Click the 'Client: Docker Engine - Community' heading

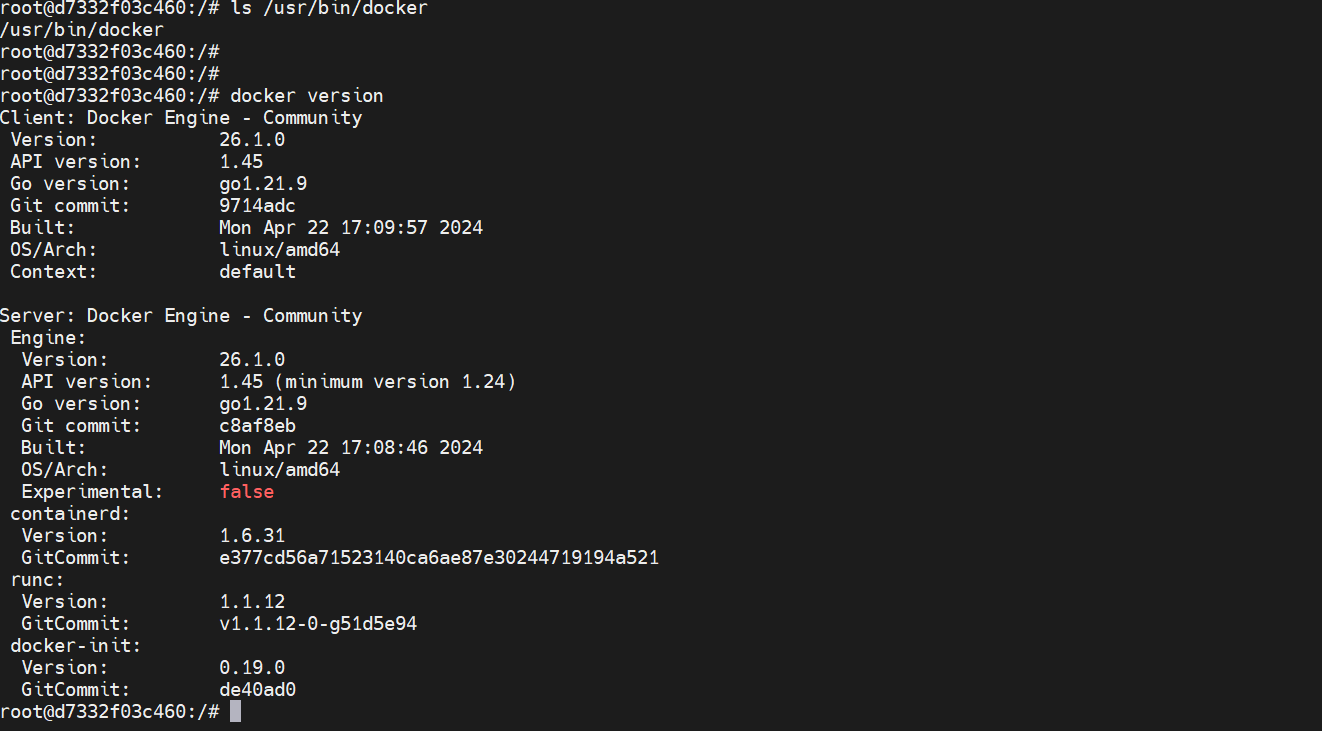coord(181,118)
